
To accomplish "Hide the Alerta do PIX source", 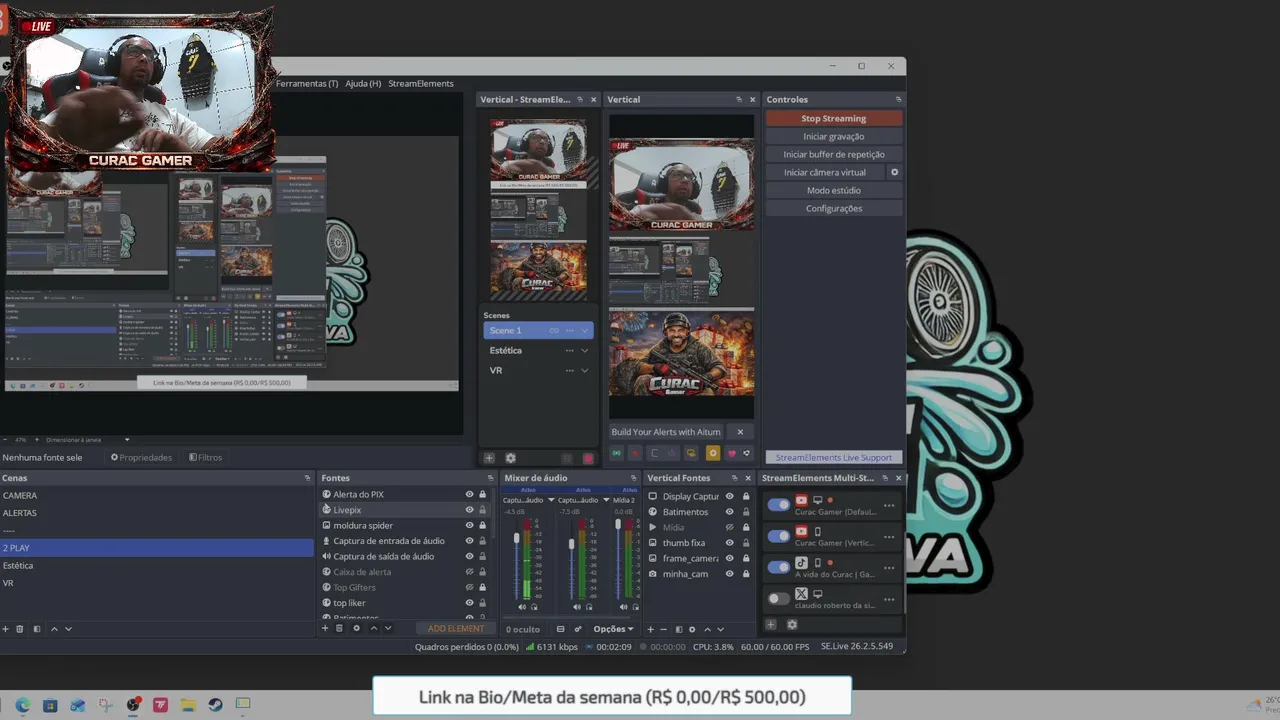I will click(469, 494).
